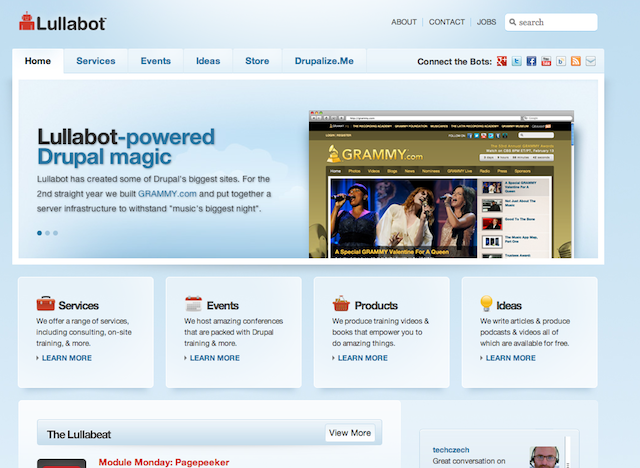
Task: Click LEARN MORE under Ideas
Action: (x=511, y=358)
